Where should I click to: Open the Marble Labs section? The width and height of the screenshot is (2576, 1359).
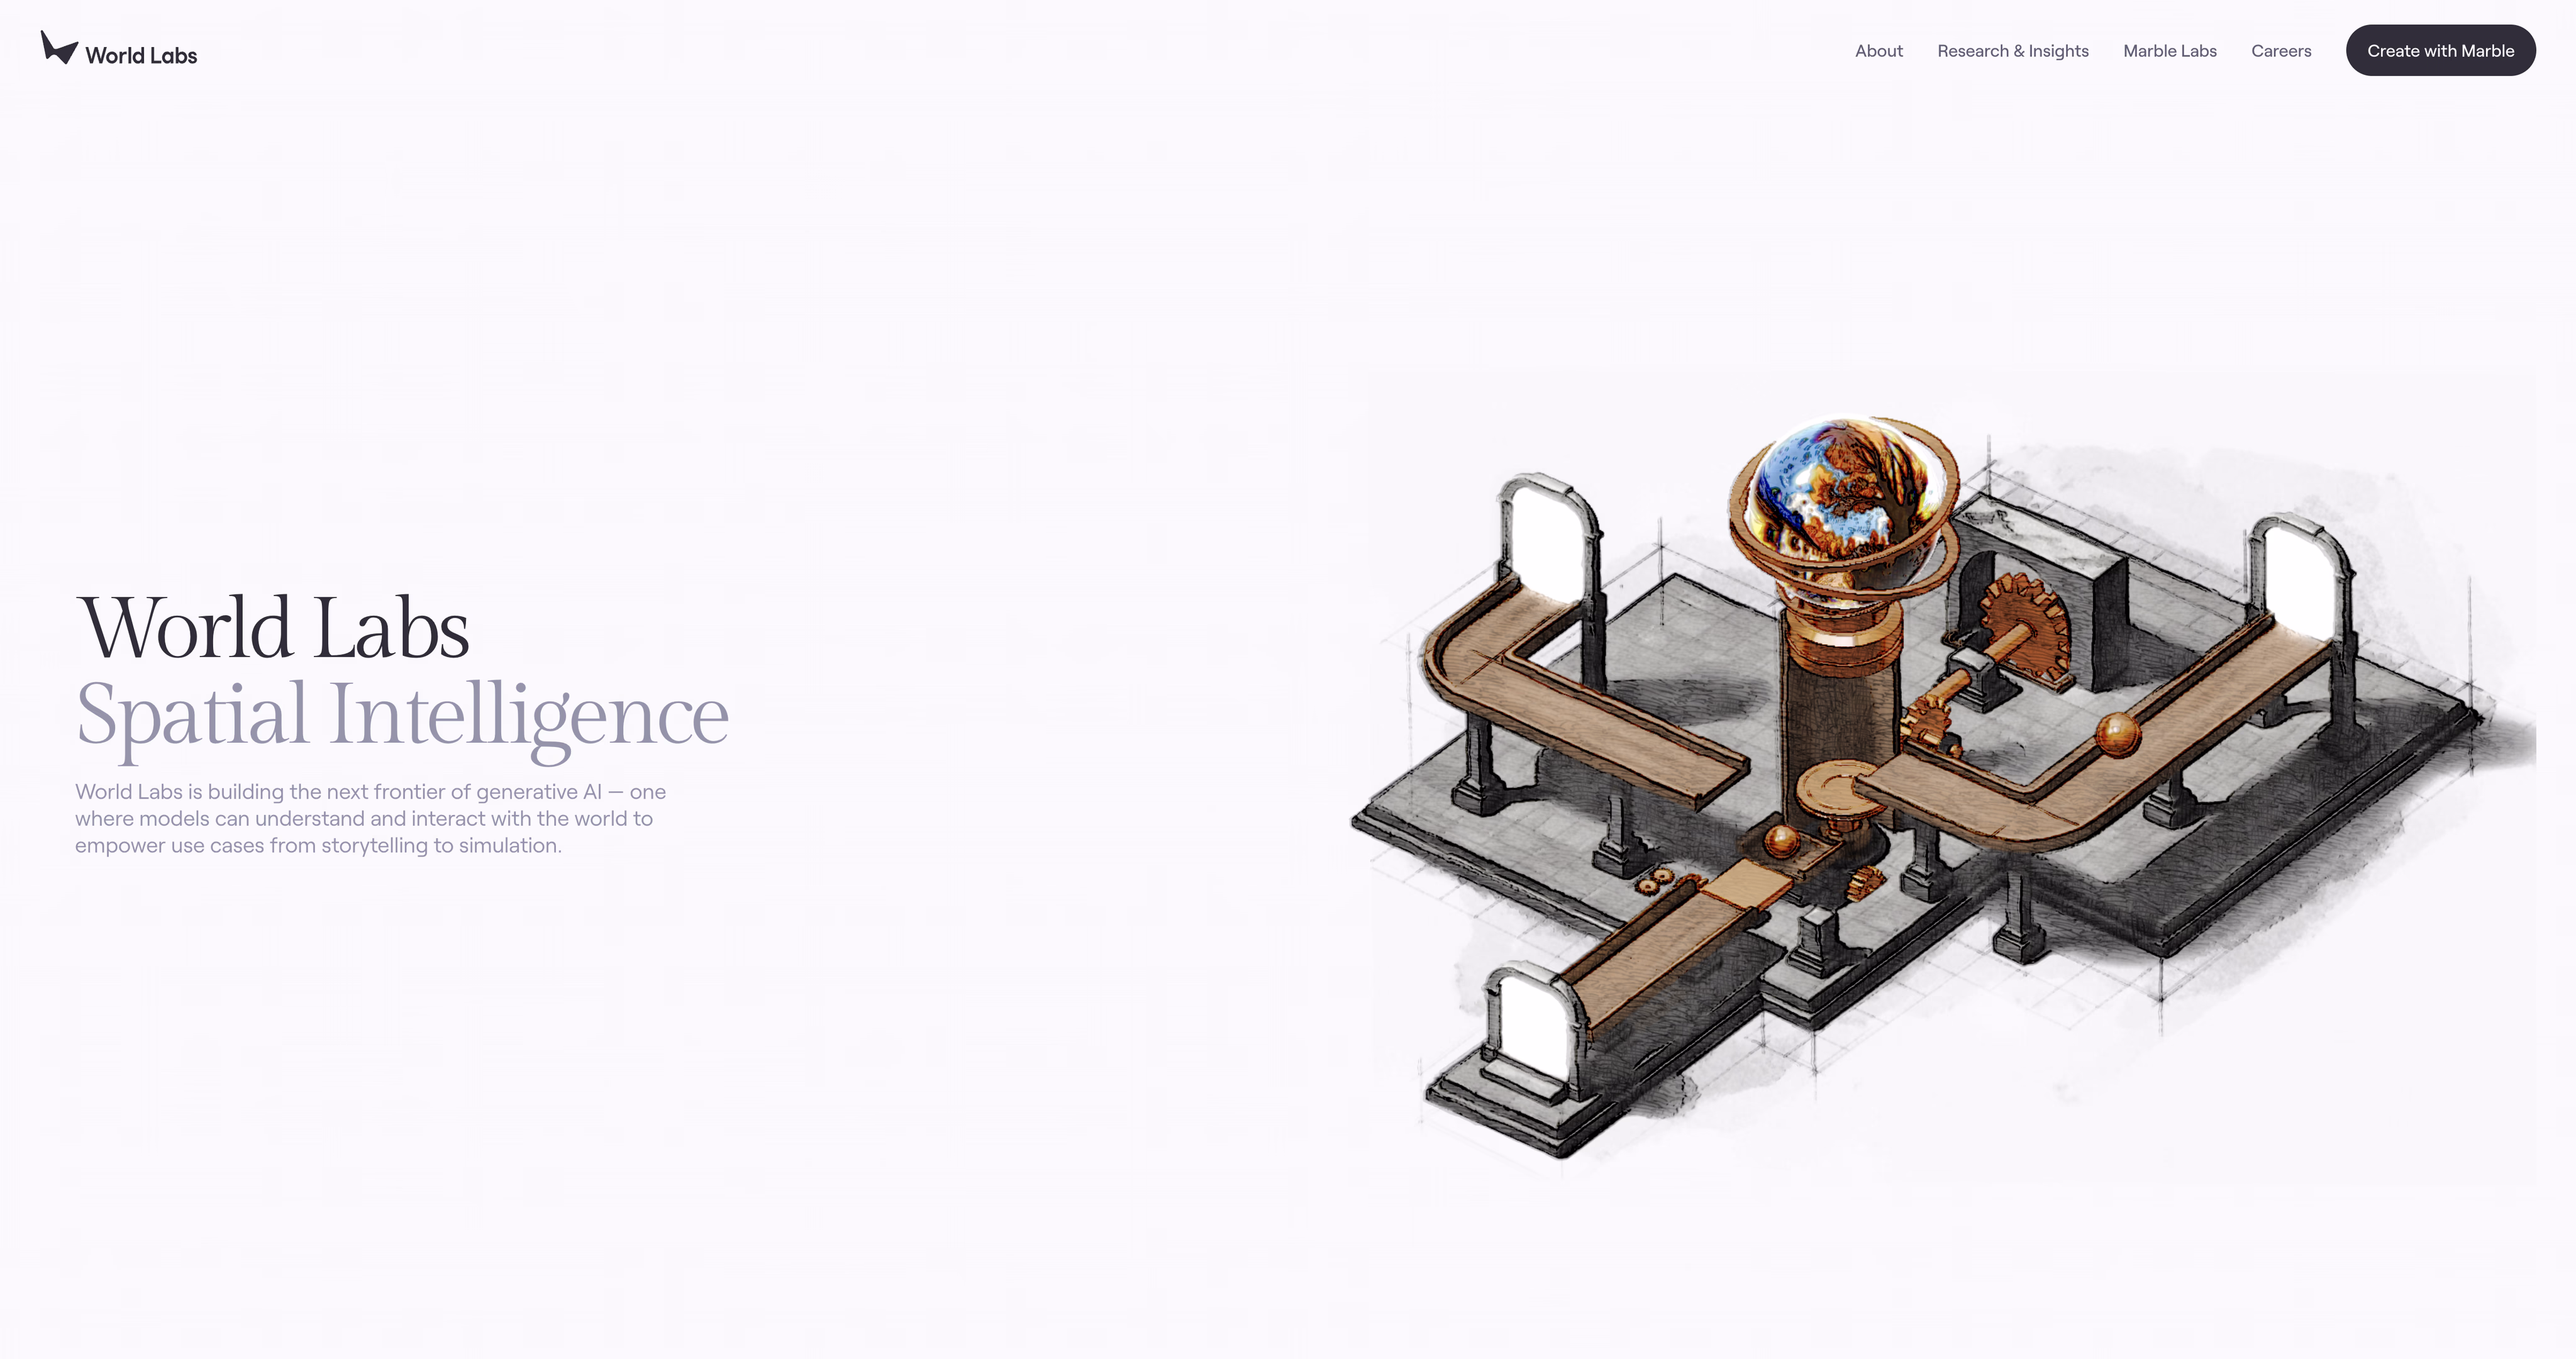click(x=2170, y=50)
